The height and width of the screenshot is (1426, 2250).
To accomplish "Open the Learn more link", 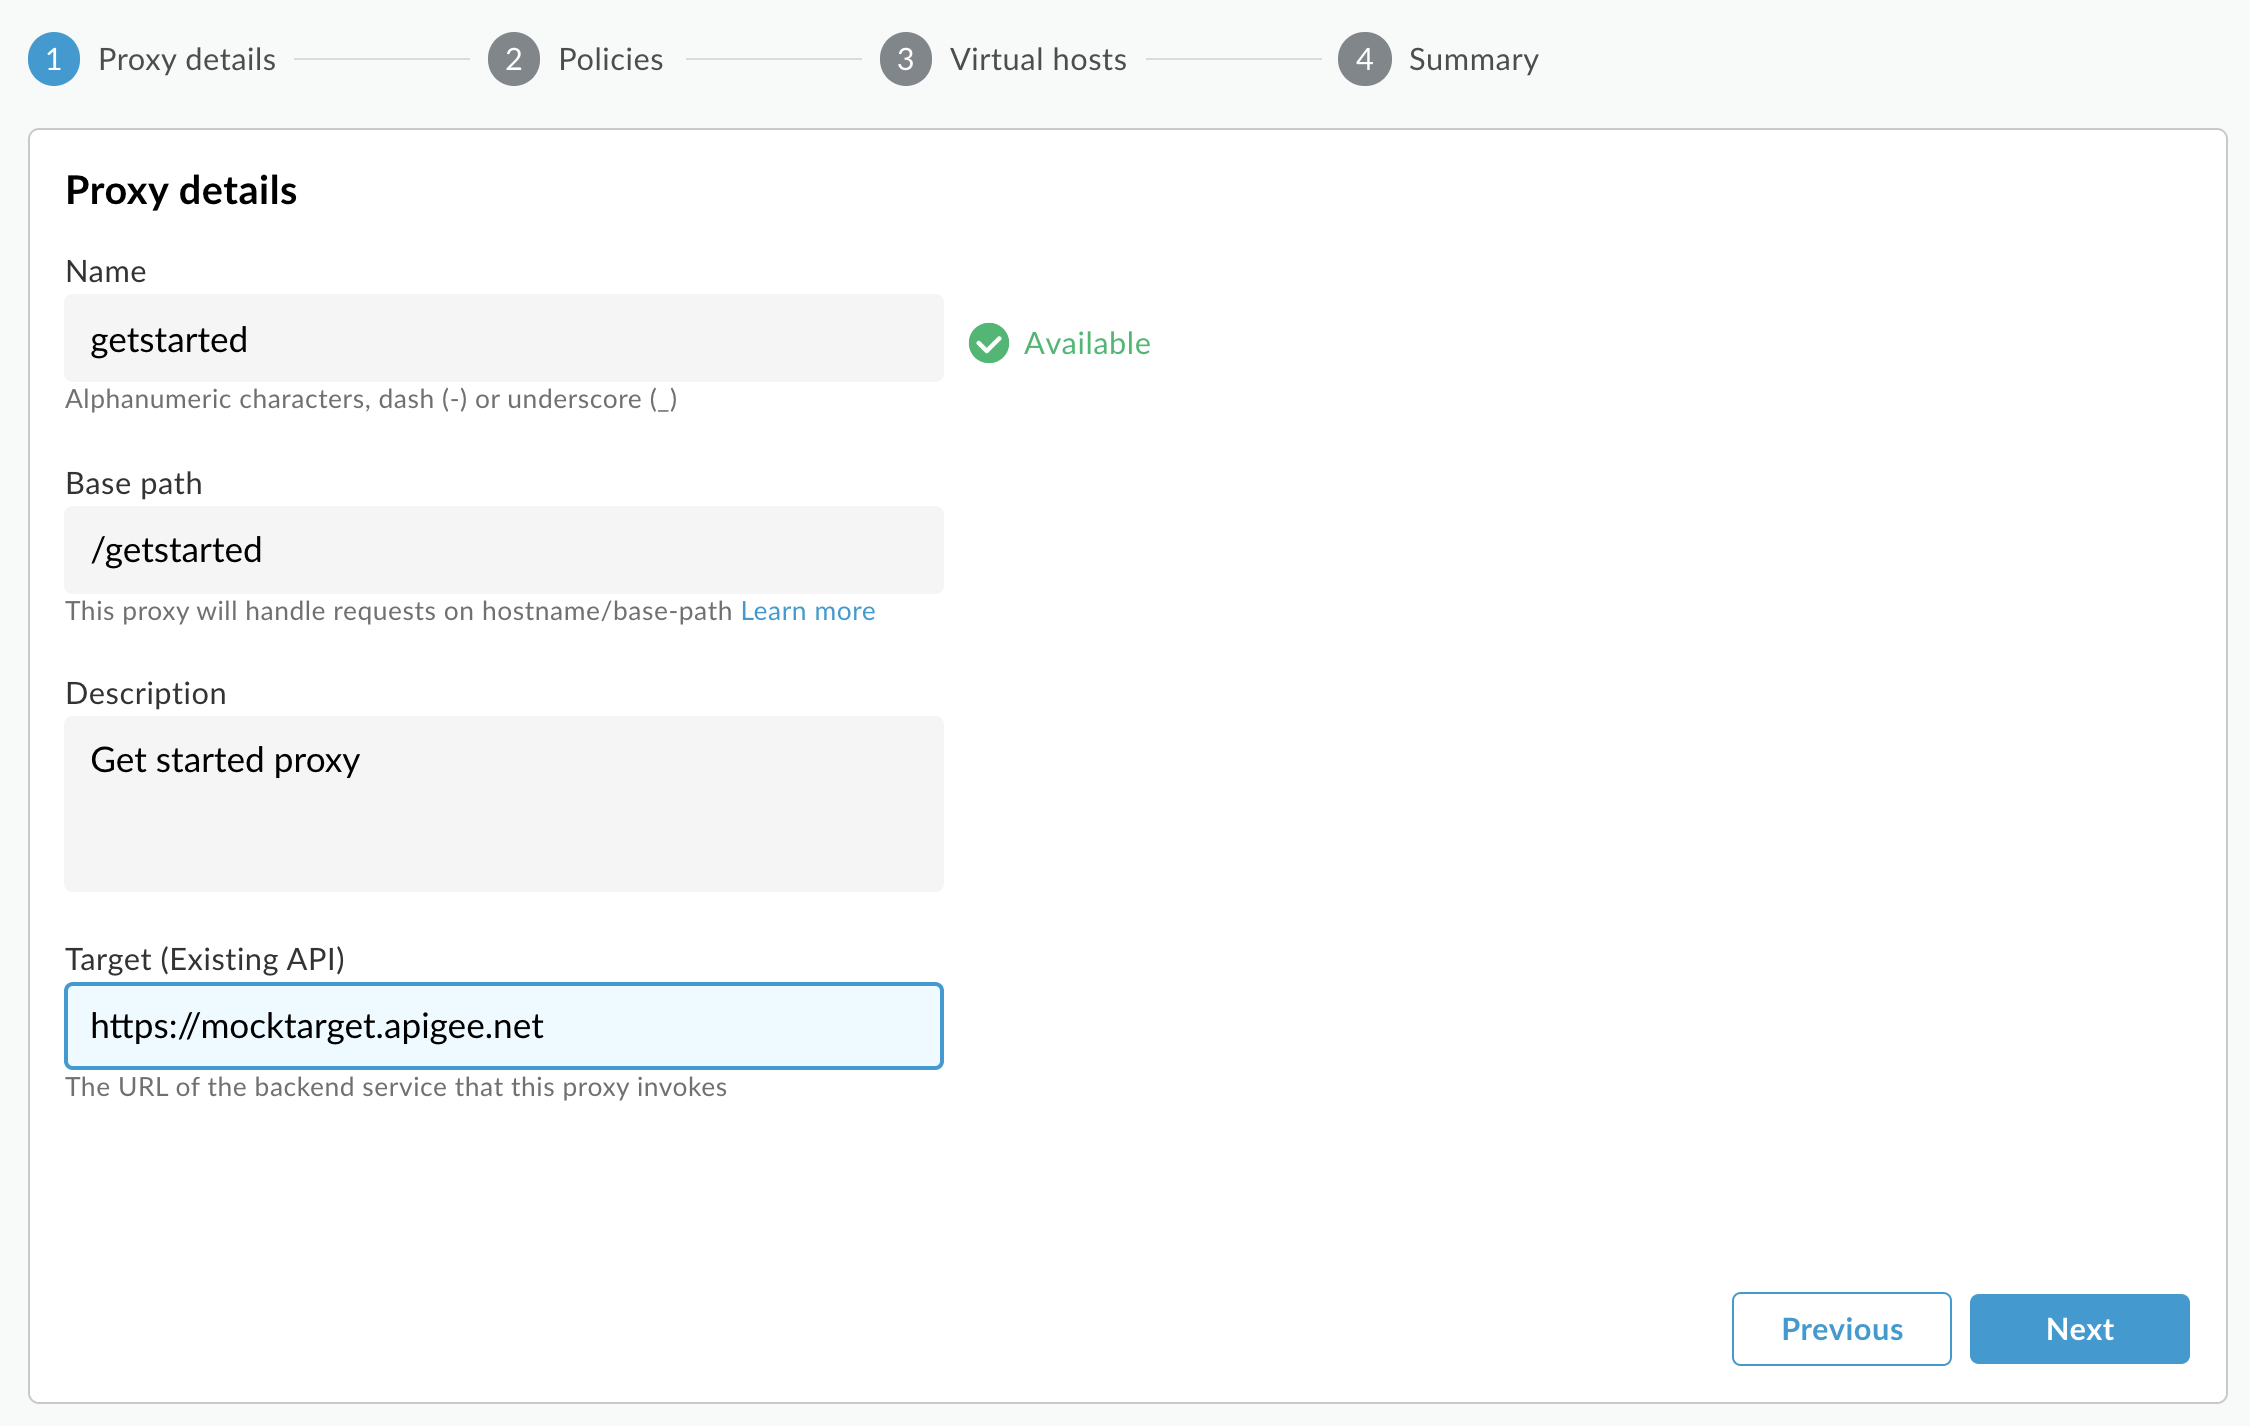I will click(x=807, y=611).
